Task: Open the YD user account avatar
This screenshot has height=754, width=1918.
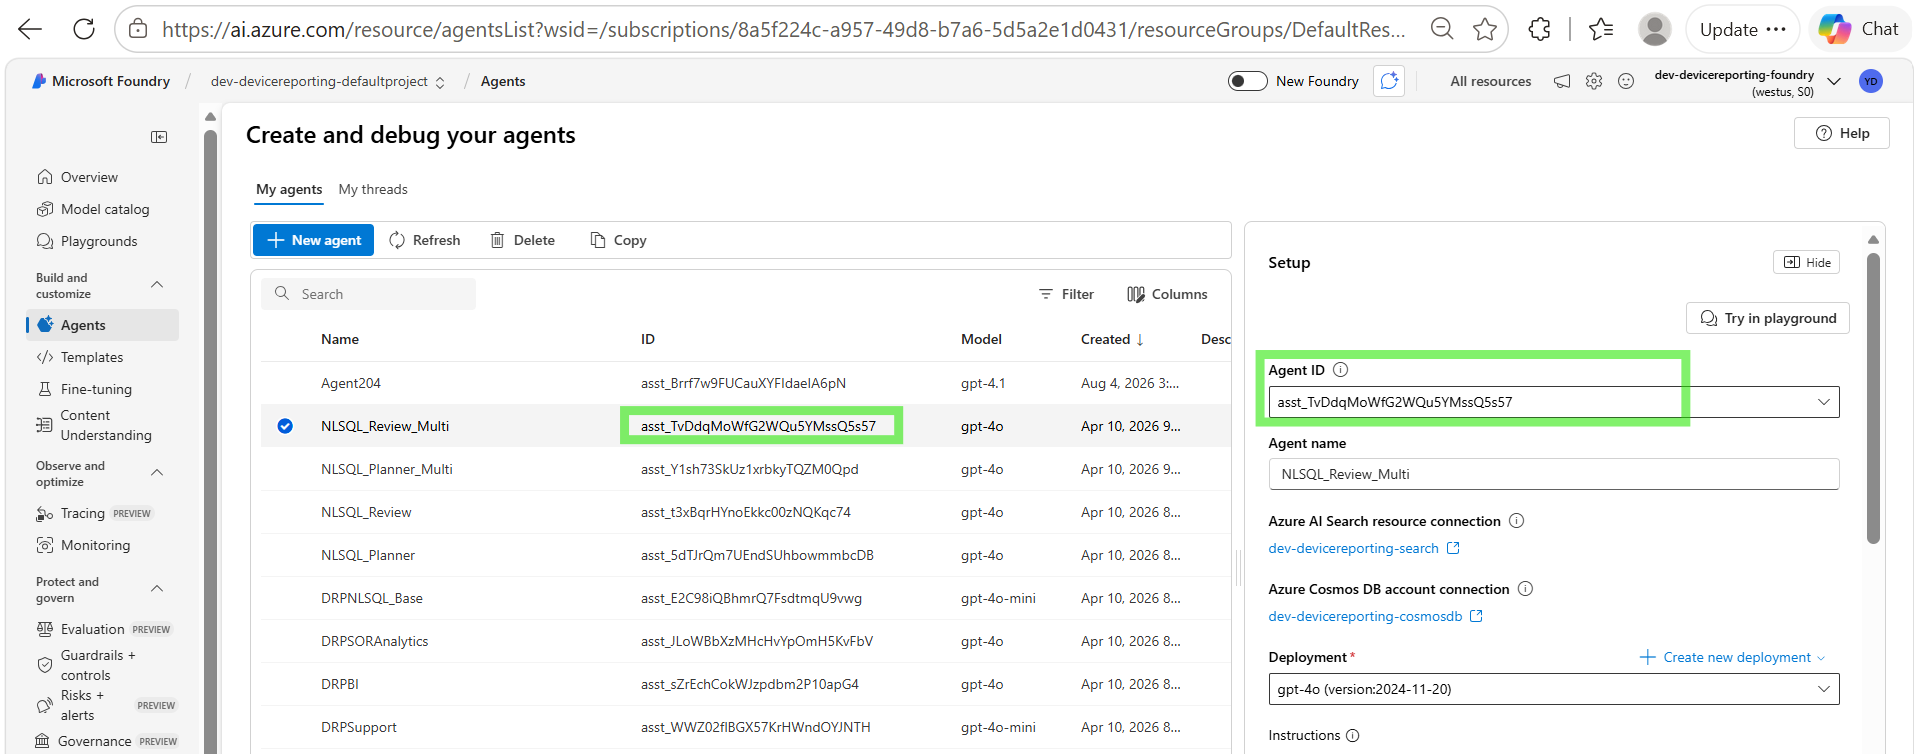Action: tap(1871, 81)
